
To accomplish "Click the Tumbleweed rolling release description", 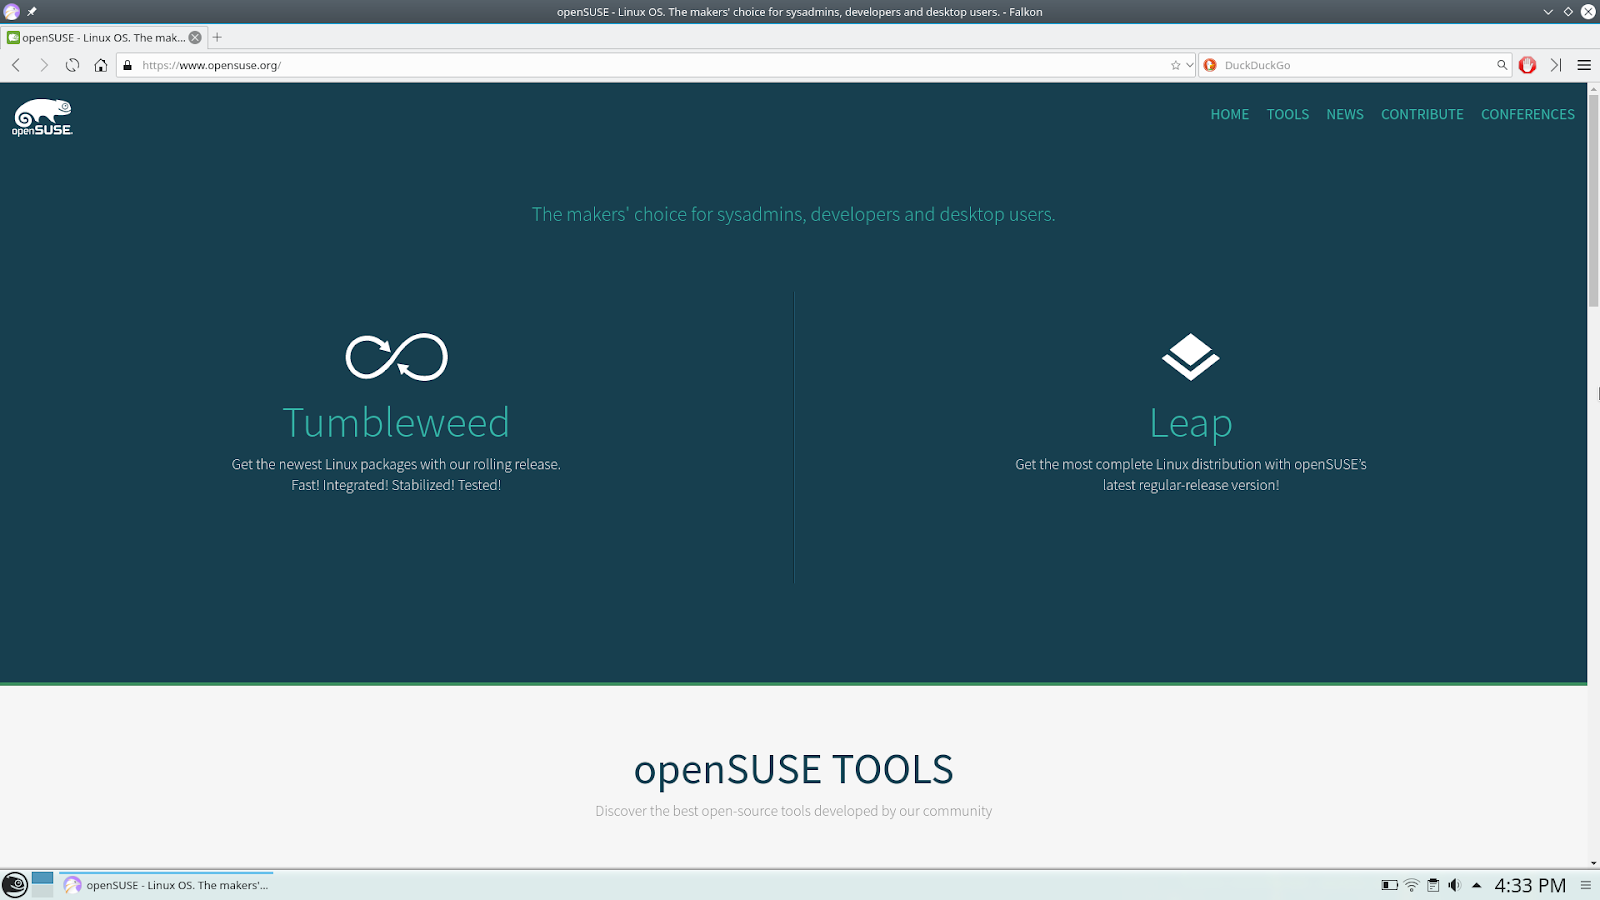I will (396, 475).
